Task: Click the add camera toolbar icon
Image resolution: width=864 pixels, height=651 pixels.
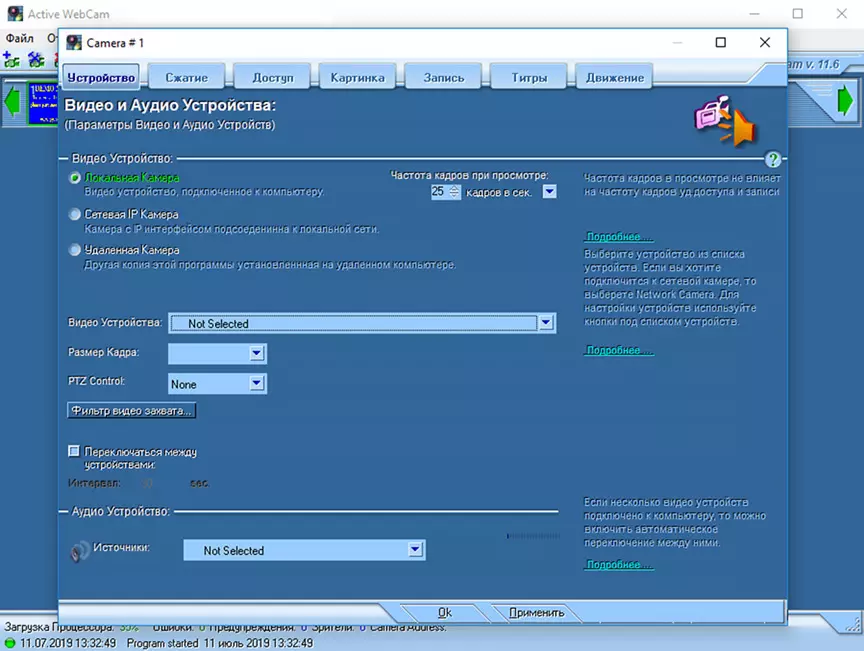Action: 11,60
